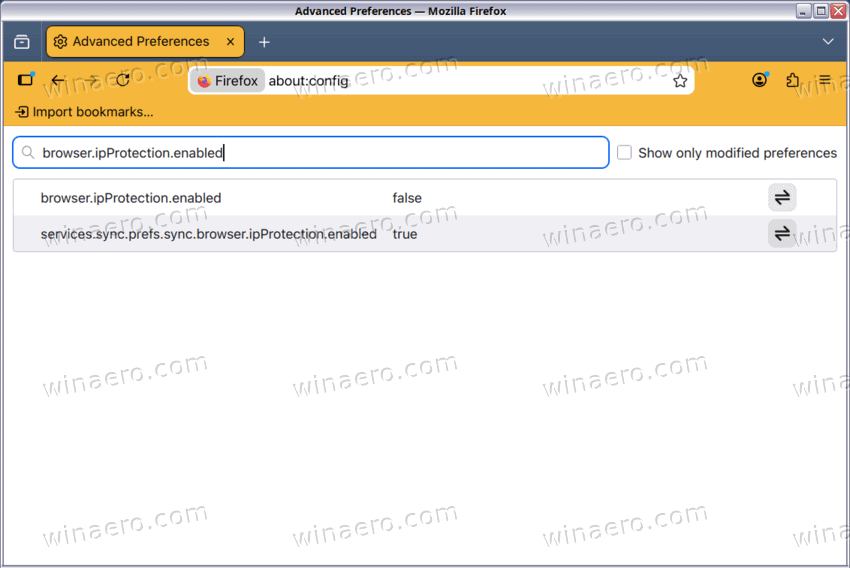Select browser.ipProtection.enabled preference name

point(131,198)
